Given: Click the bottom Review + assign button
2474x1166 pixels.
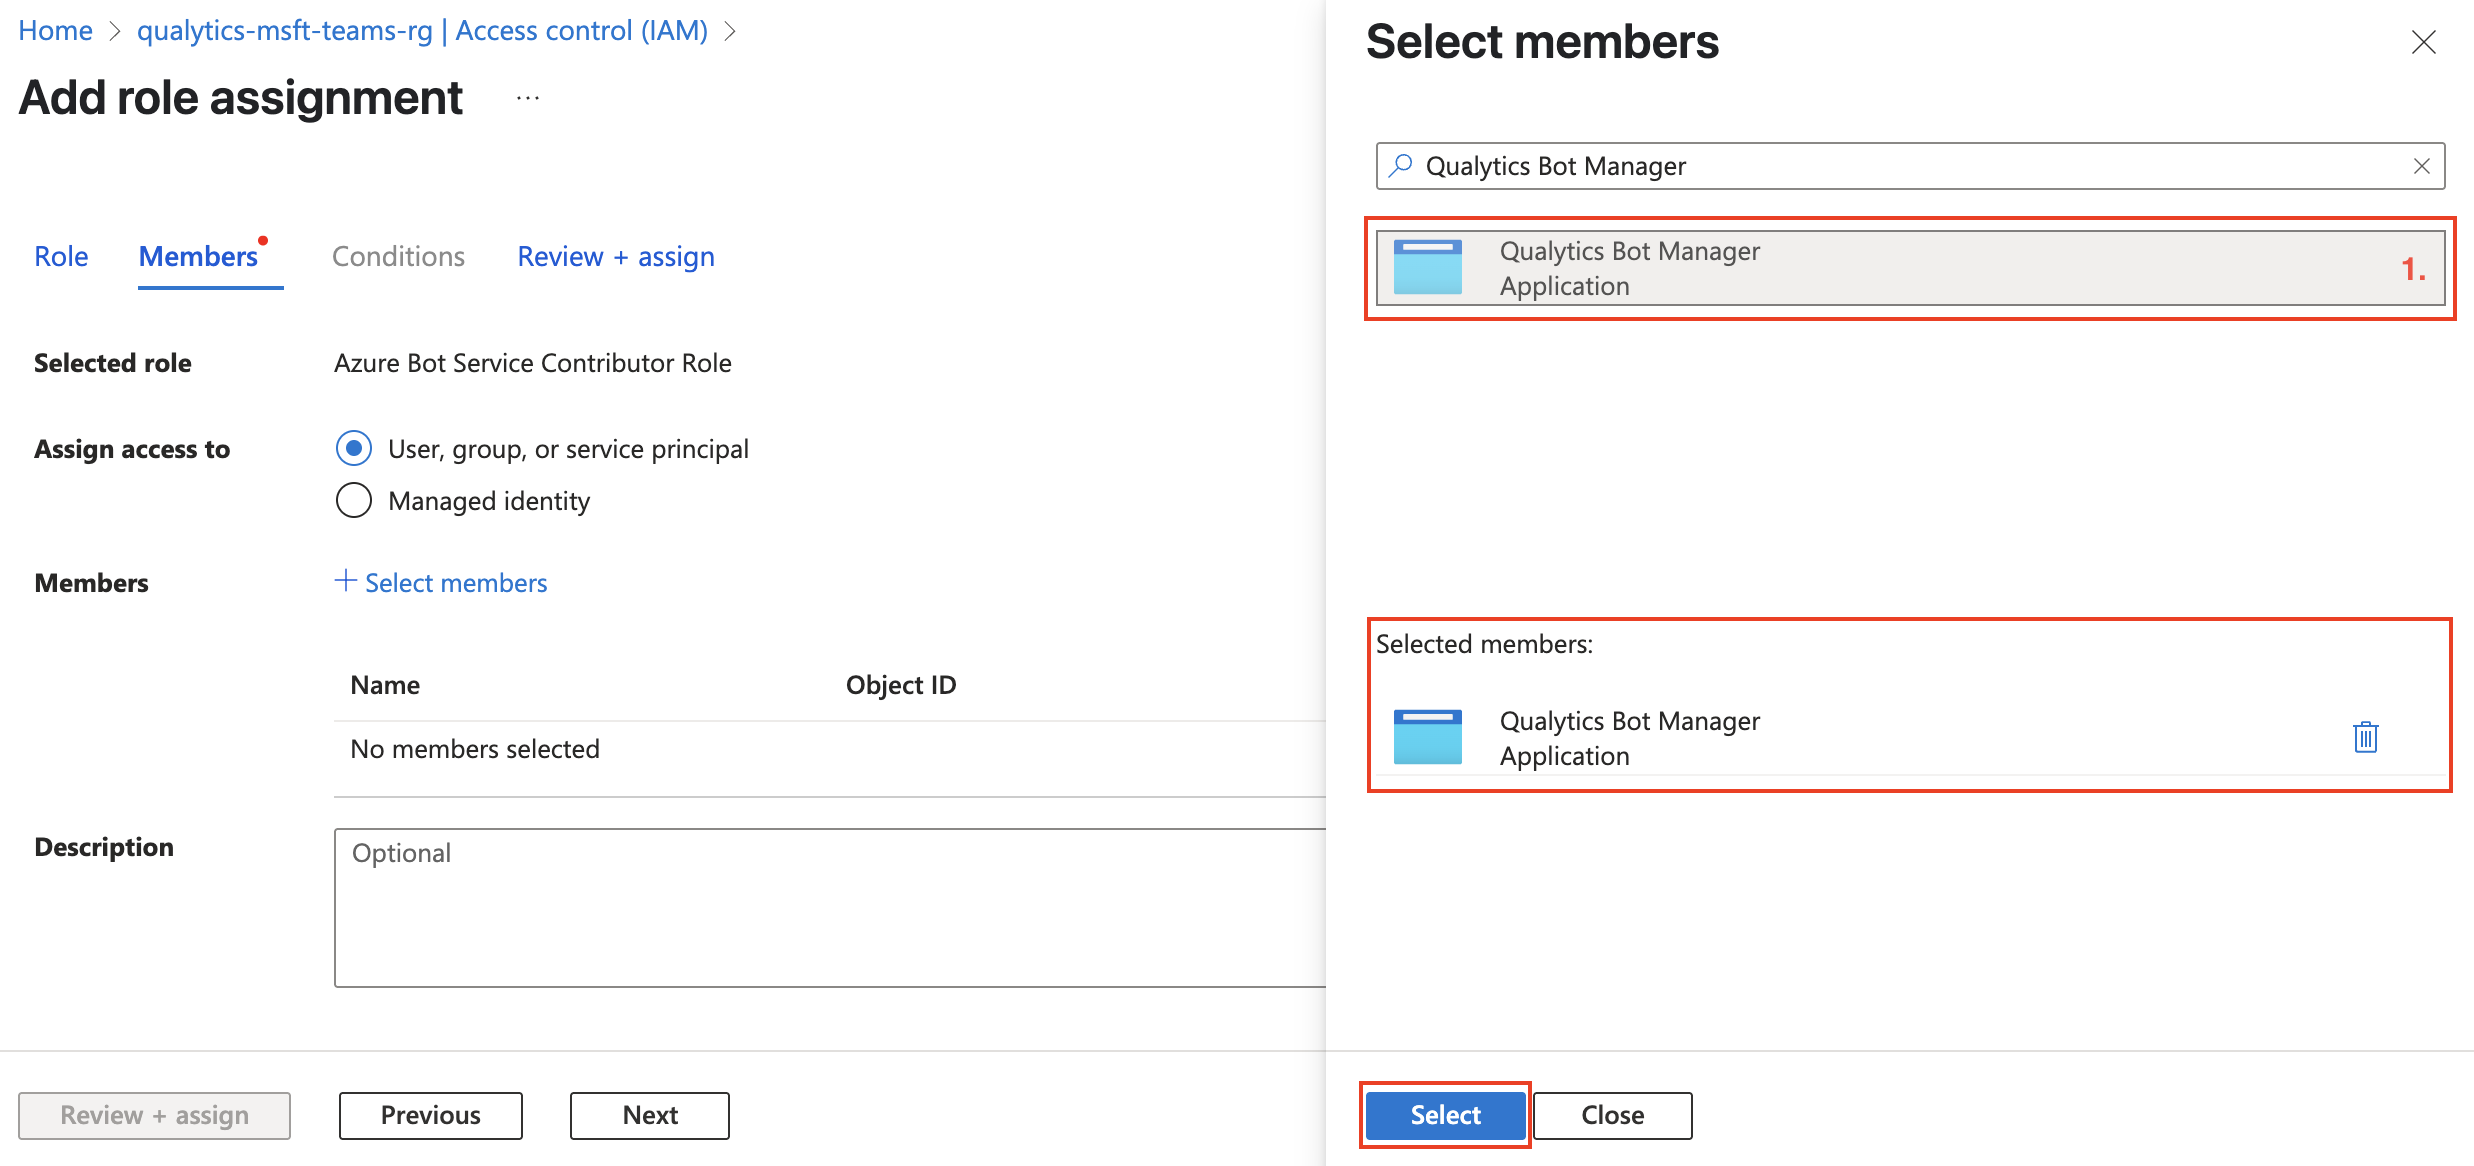Looking at the screenshot, I should (x=154, y=1115).
